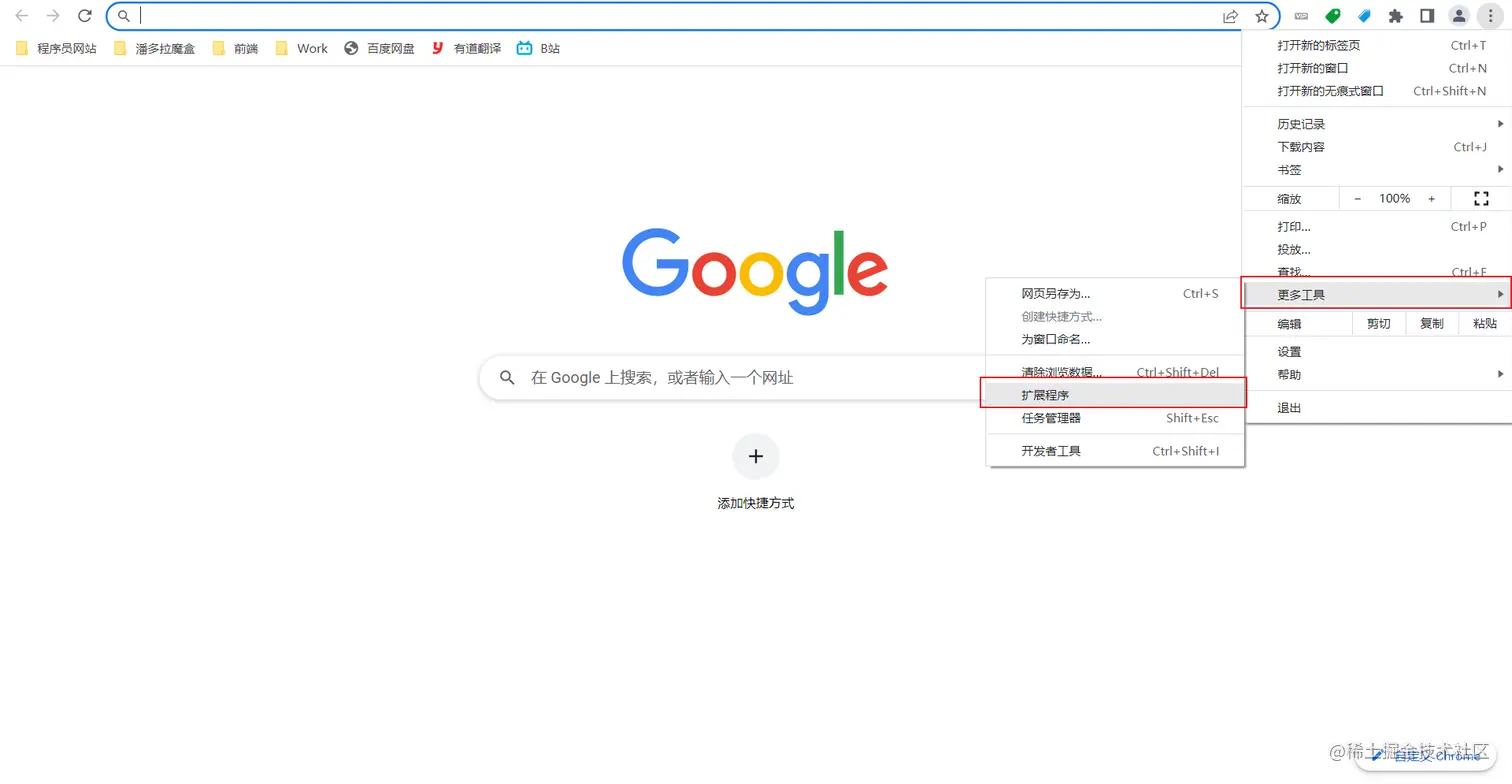Click the 100% zoom value
The height and width of the screenshot is (784, 1512).
(x=1394, y=199)
